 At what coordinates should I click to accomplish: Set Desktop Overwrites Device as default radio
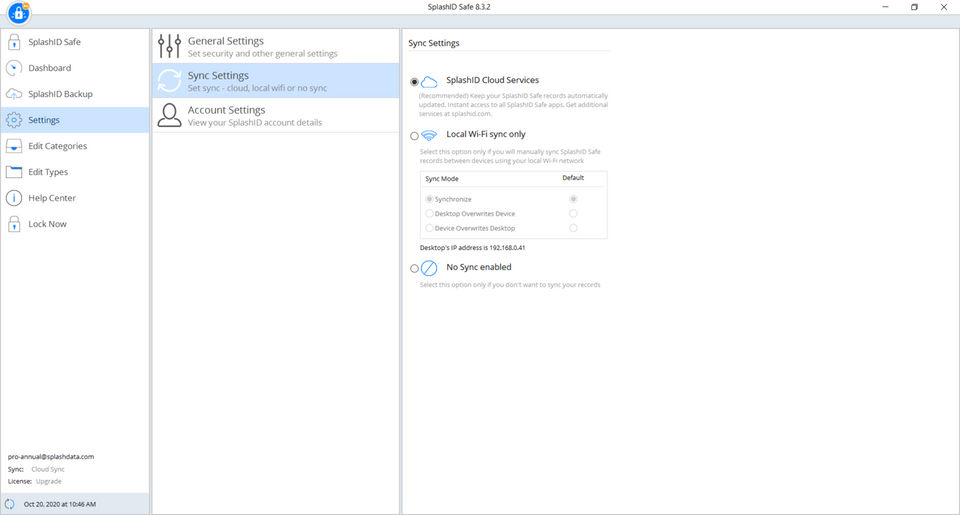(573, 214)
